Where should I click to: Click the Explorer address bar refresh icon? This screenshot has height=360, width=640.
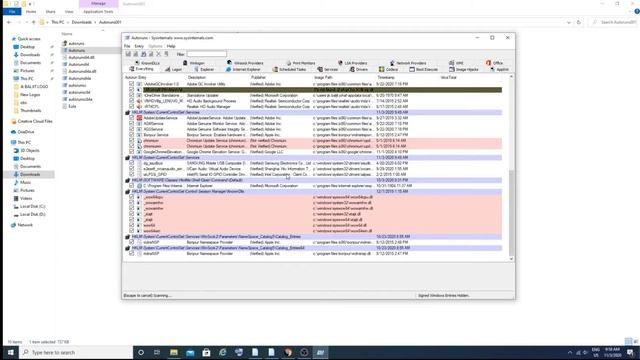578,22
